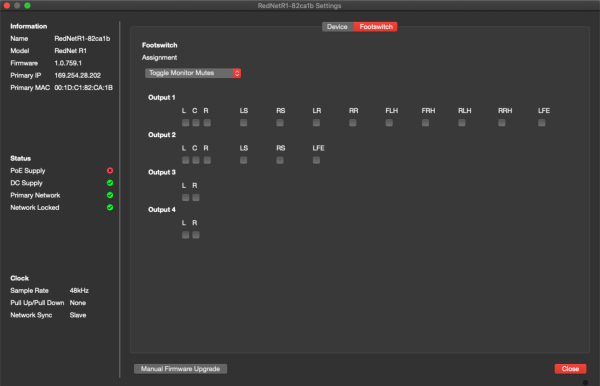Toggle Output 1 LS checkbox
The height and width of the screenshot is (386, 600).
(x=243, y=123)
